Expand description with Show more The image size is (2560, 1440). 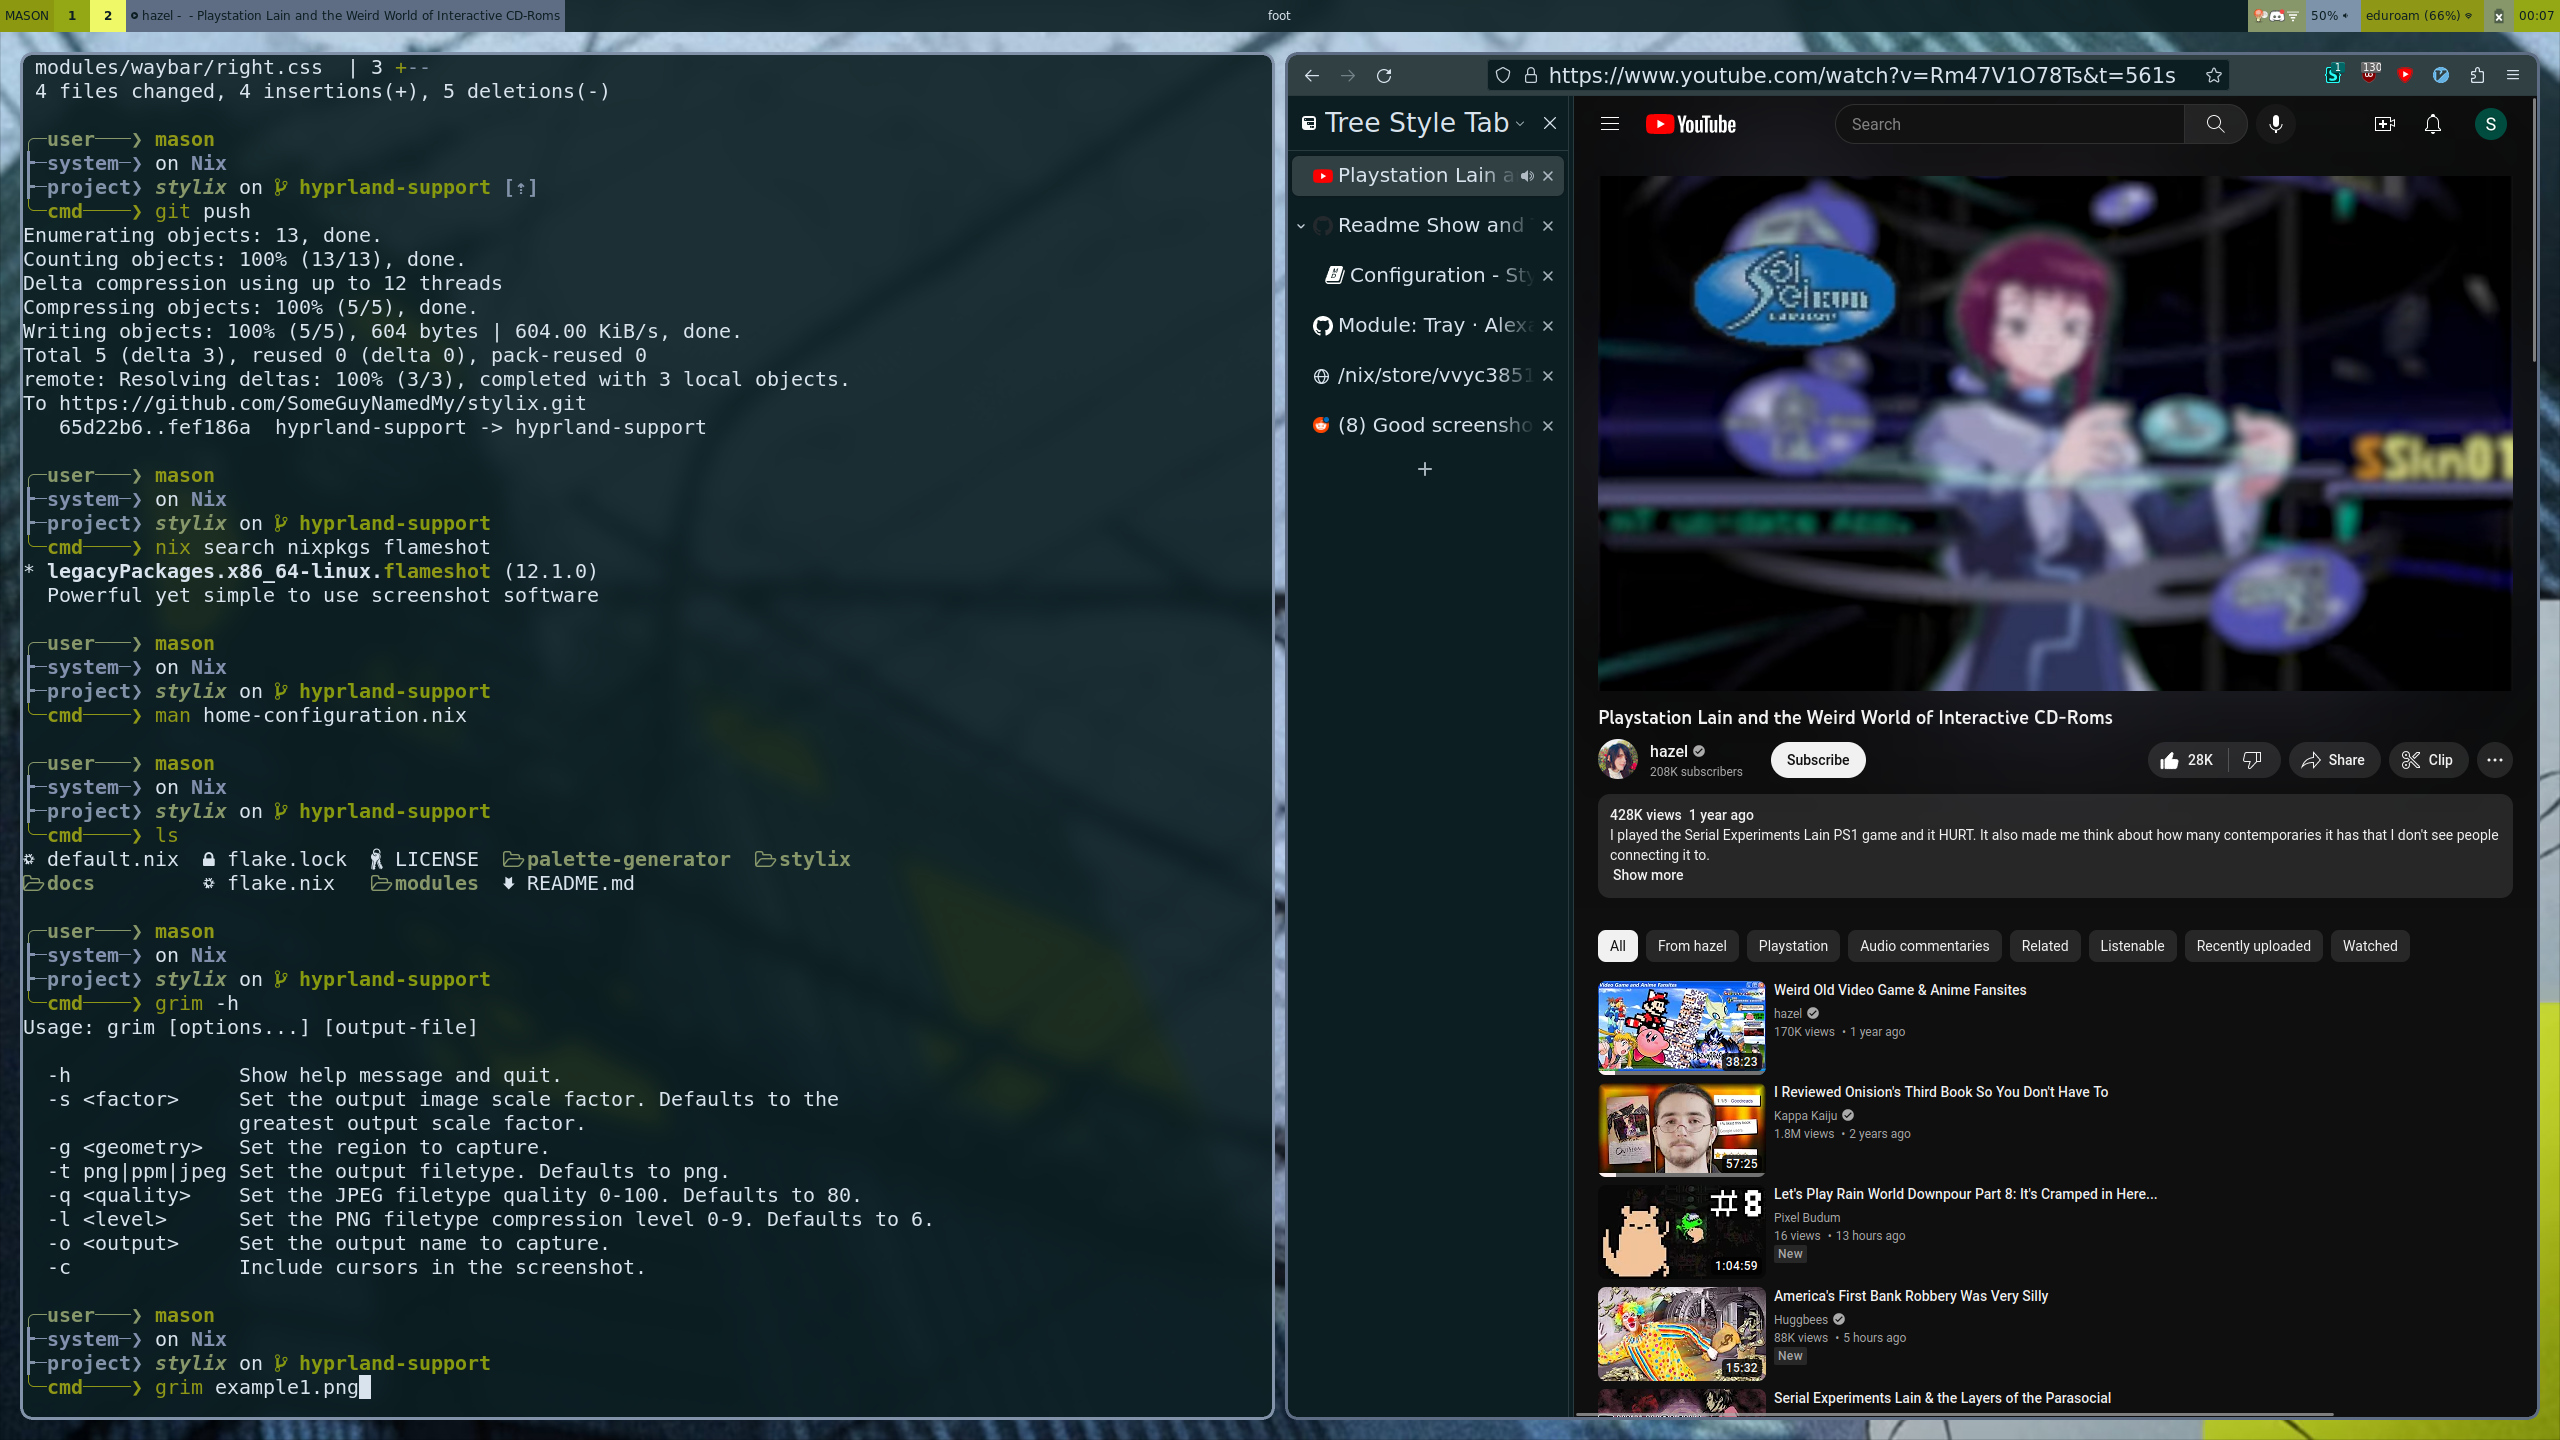(x=1647, y=875)
